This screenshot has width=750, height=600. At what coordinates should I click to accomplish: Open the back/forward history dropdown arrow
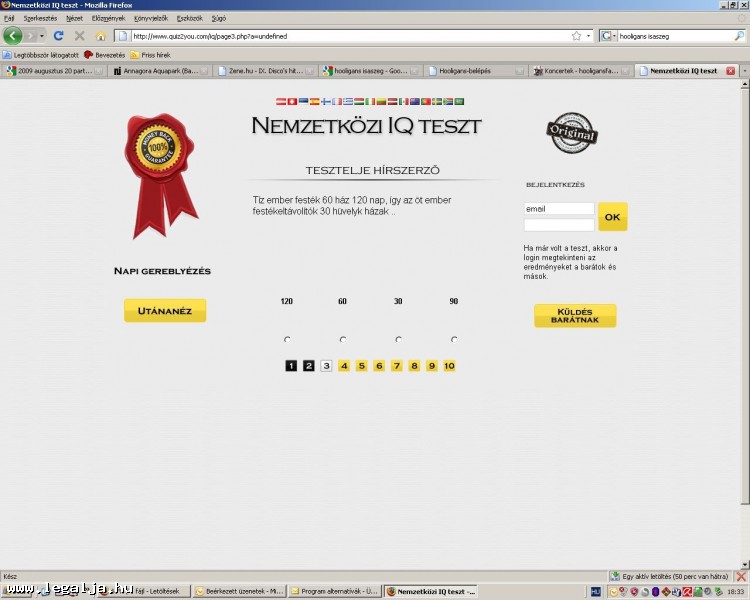(41, 36)
